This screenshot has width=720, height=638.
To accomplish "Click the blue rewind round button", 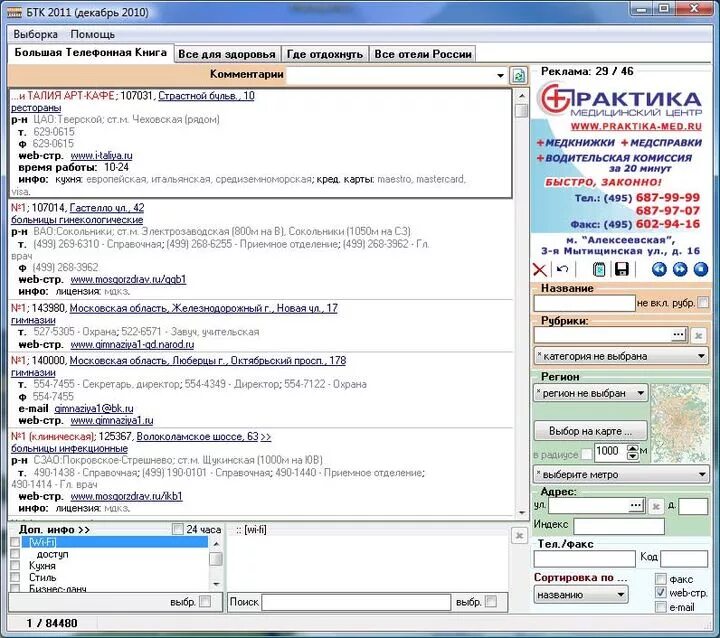I will point(659,269).
